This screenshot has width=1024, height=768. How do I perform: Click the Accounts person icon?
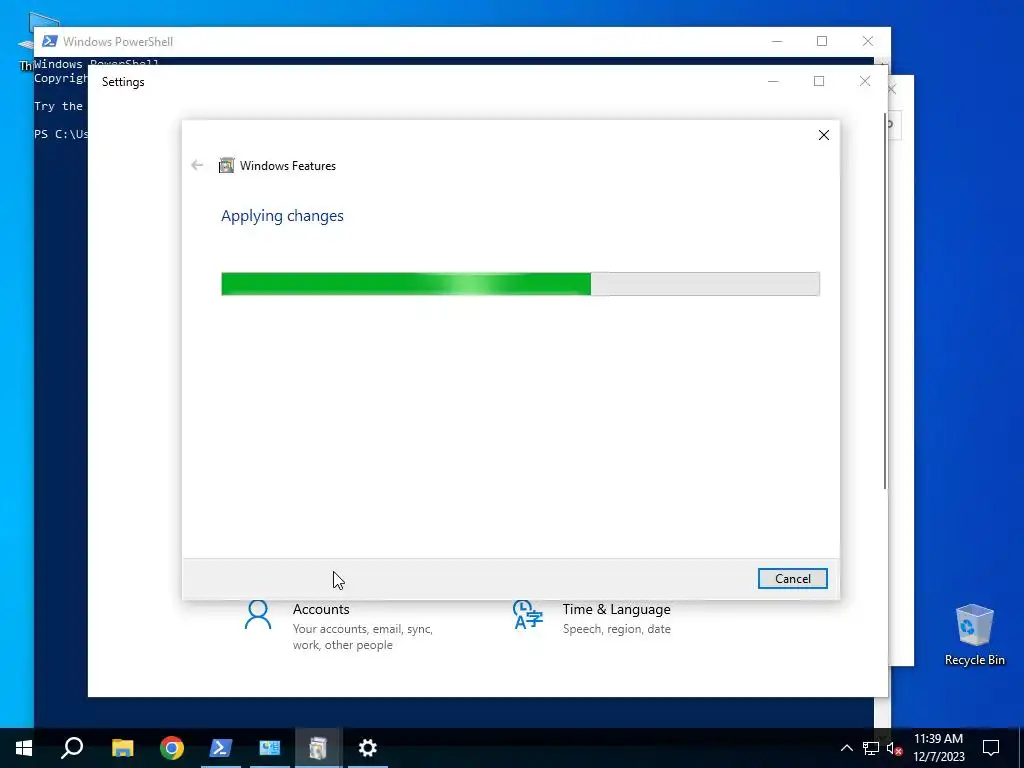point(257,615)
